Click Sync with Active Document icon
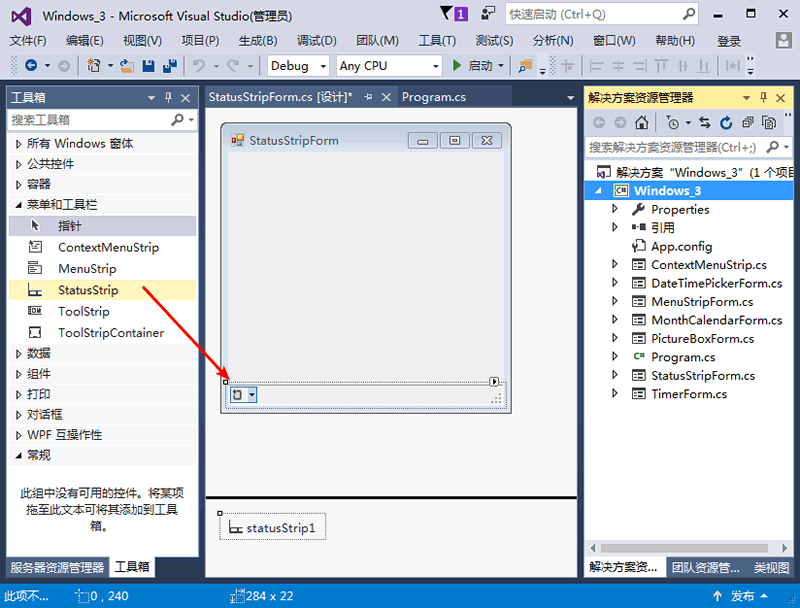This screenshot has width=800, height=608. [704, 123]
